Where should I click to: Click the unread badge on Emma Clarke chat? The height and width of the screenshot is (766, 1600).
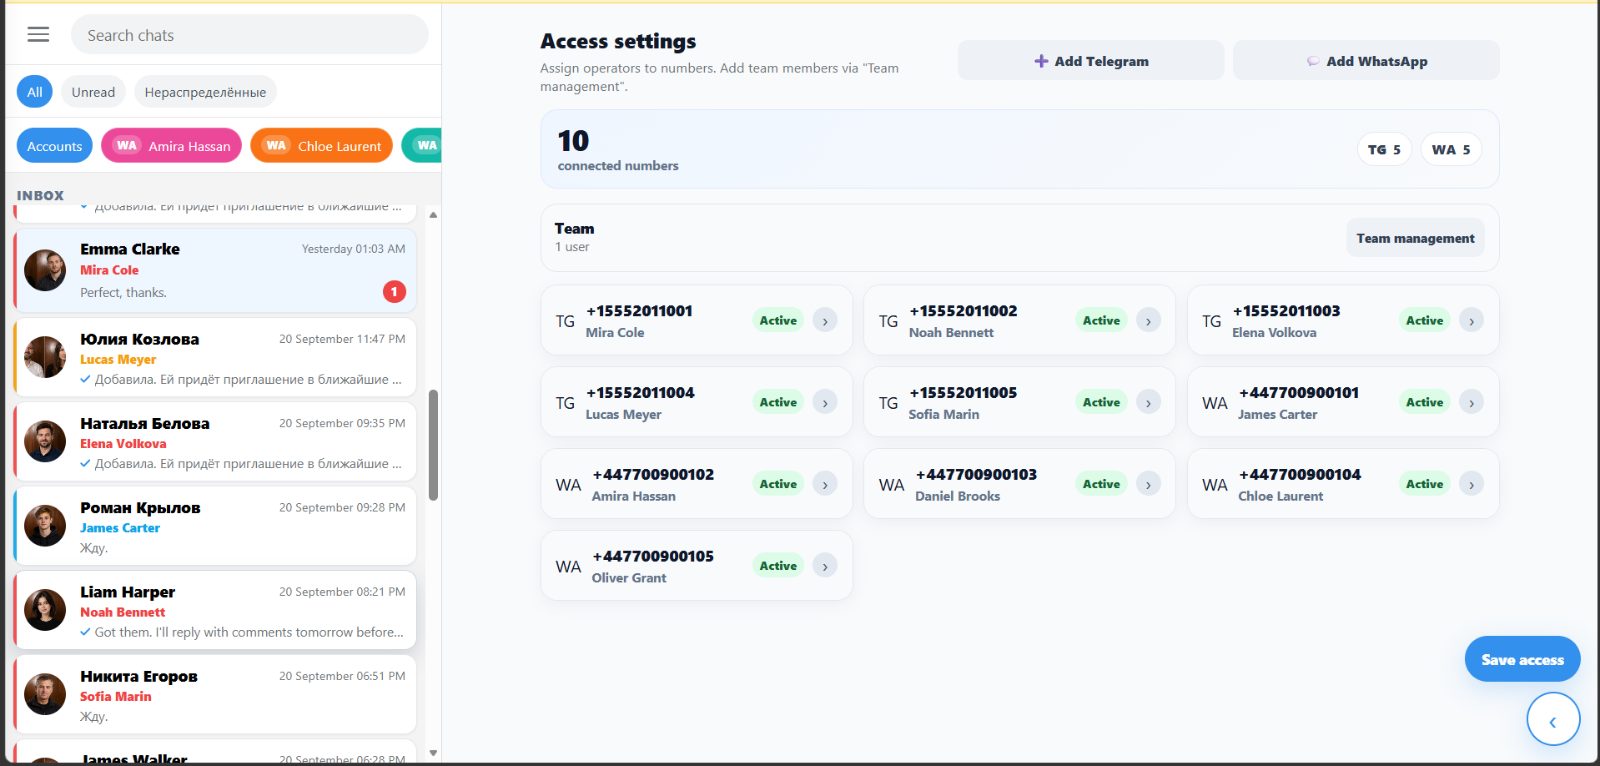tap(394, 292)
